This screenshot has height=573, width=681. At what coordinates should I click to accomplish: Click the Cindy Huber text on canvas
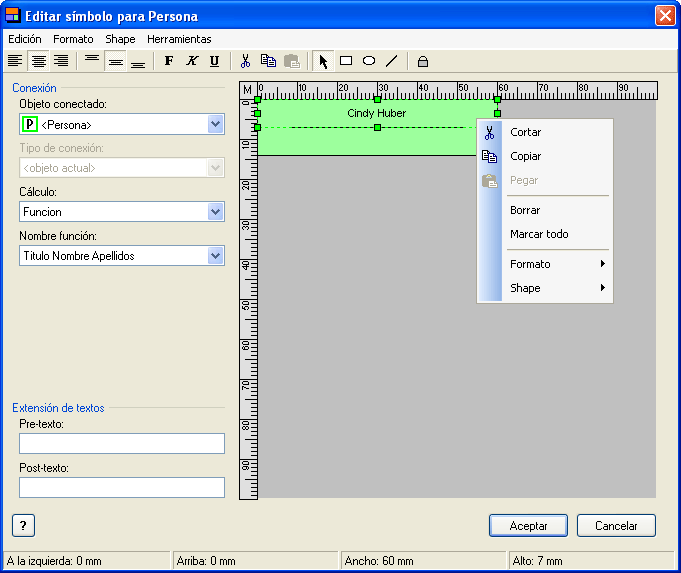[377, 113]
